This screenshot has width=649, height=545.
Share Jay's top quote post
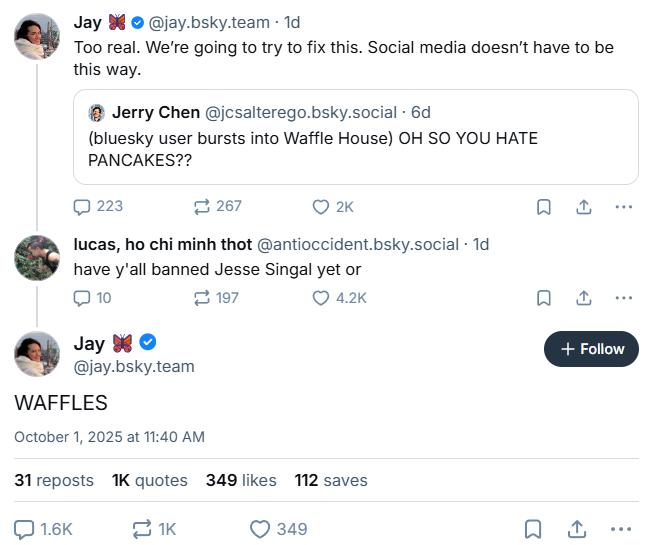tap(583, 207)
